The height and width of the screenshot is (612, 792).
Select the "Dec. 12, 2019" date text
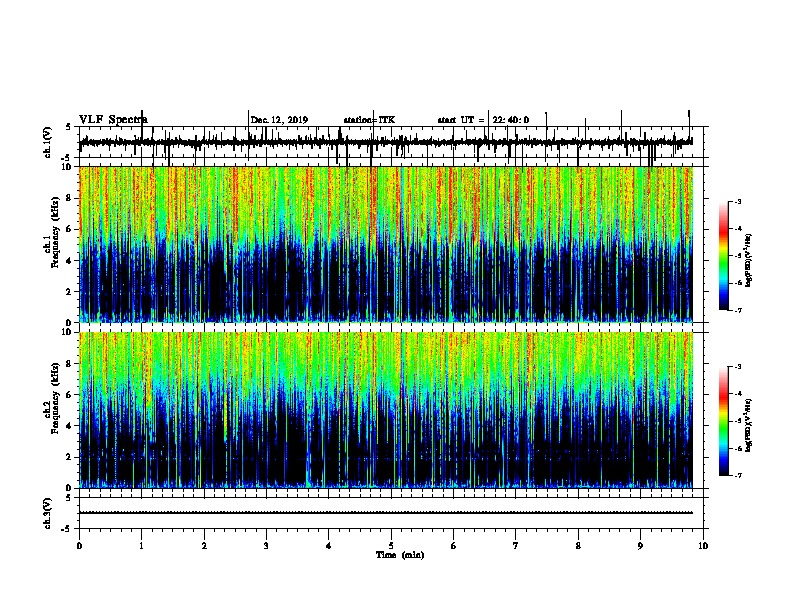coord(279,120)
